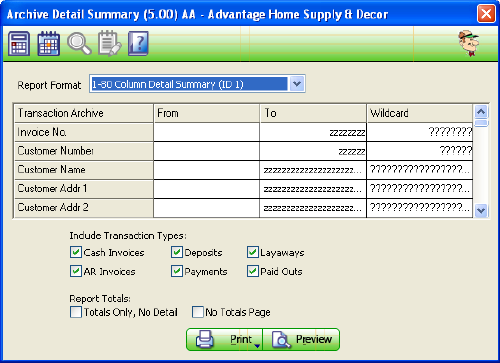Click the Report Totals heading

[x=100, y=298]
